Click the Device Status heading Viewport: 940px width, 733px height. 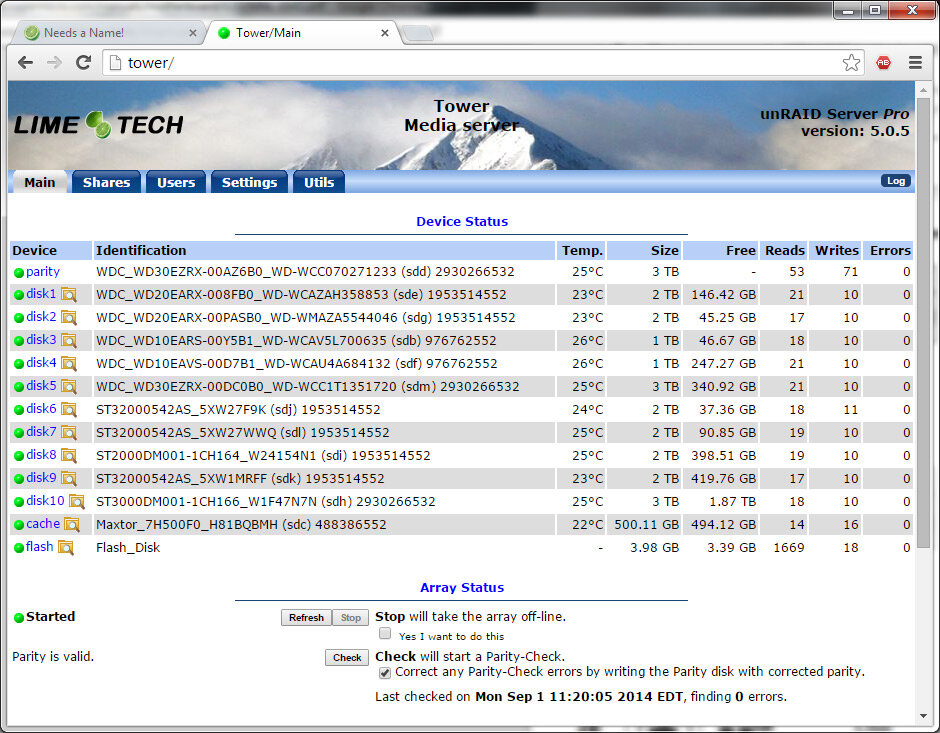[462, 221]
